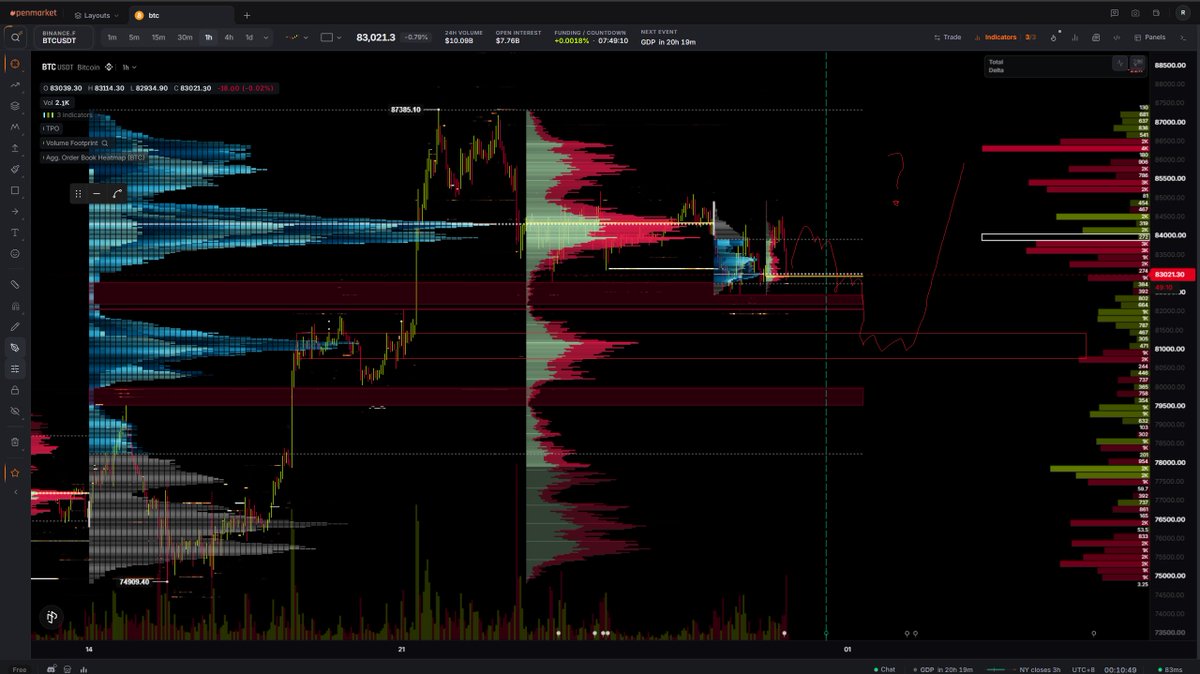Toggle lock all drawings

[15, 390]
